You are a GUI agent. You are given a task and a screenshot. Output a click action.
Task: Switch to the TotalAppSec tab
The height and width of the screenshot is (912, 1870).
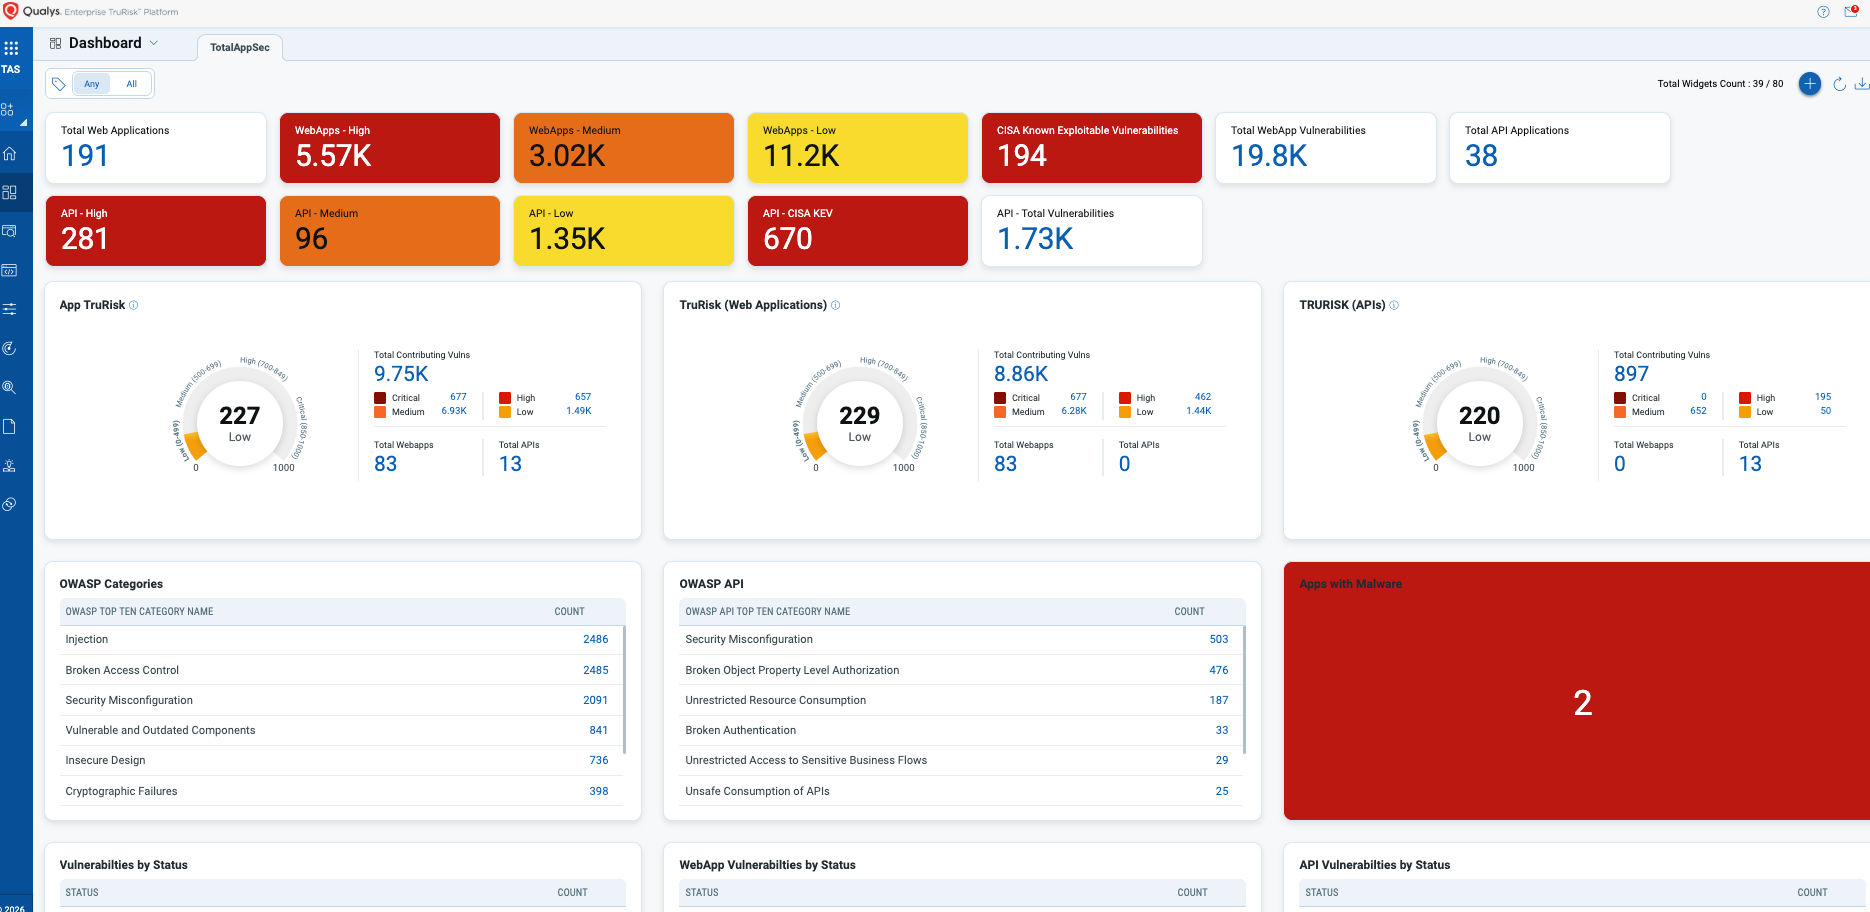pyautogui.click(x=240, y=47)
